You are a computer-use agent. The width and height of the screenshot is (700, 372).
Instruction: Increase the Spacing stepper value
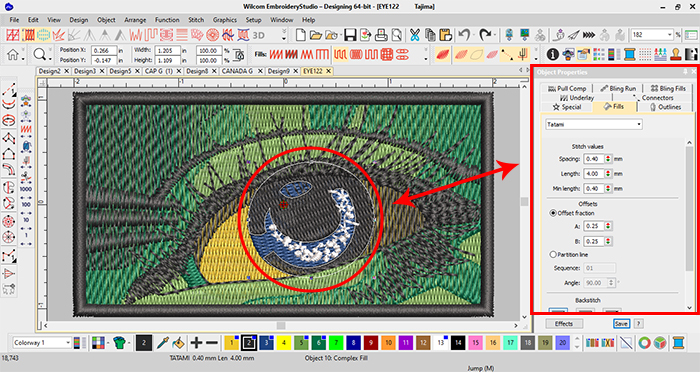(608, 157)
